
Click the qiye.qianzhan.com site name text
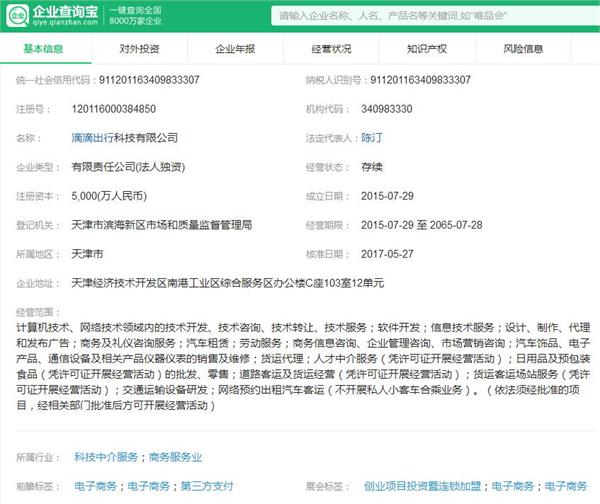(x=65, y=23)
